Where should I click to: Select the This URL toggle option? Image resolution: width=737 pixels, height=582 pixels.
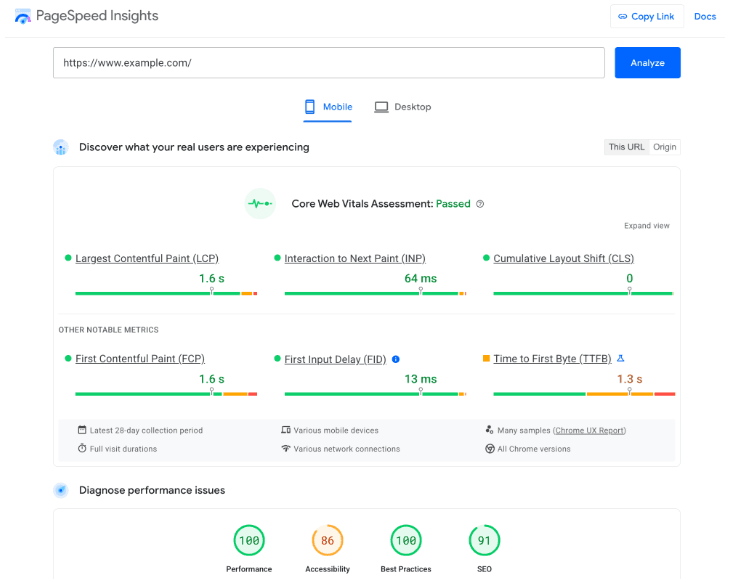pyautogui.click(x=626, y=147)
